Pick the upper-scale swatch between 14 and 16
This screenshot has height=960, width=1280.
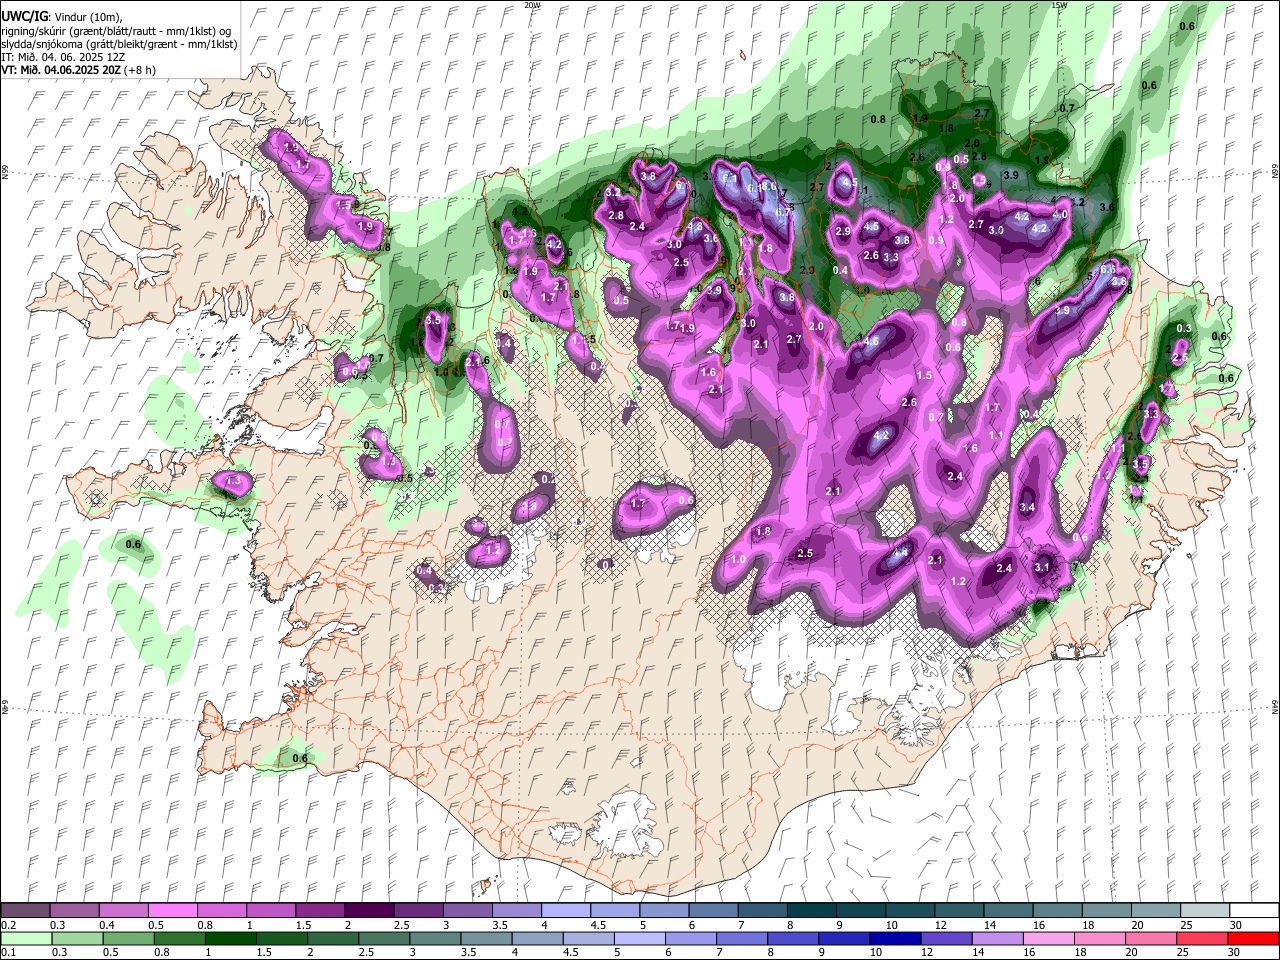tap(1008, 910)
